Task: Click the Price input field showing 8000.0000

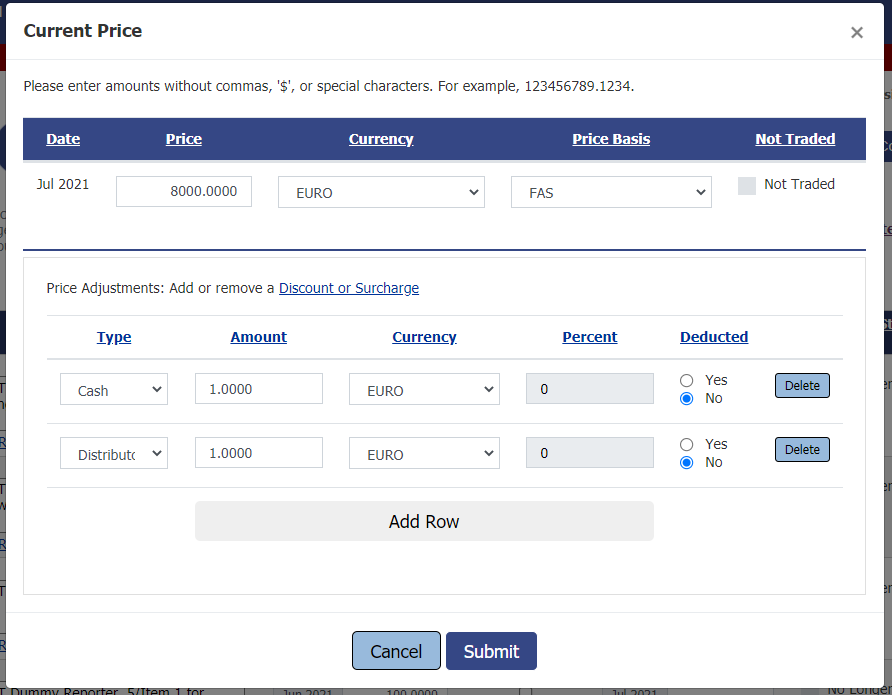Action: click(x=184, y=191)
